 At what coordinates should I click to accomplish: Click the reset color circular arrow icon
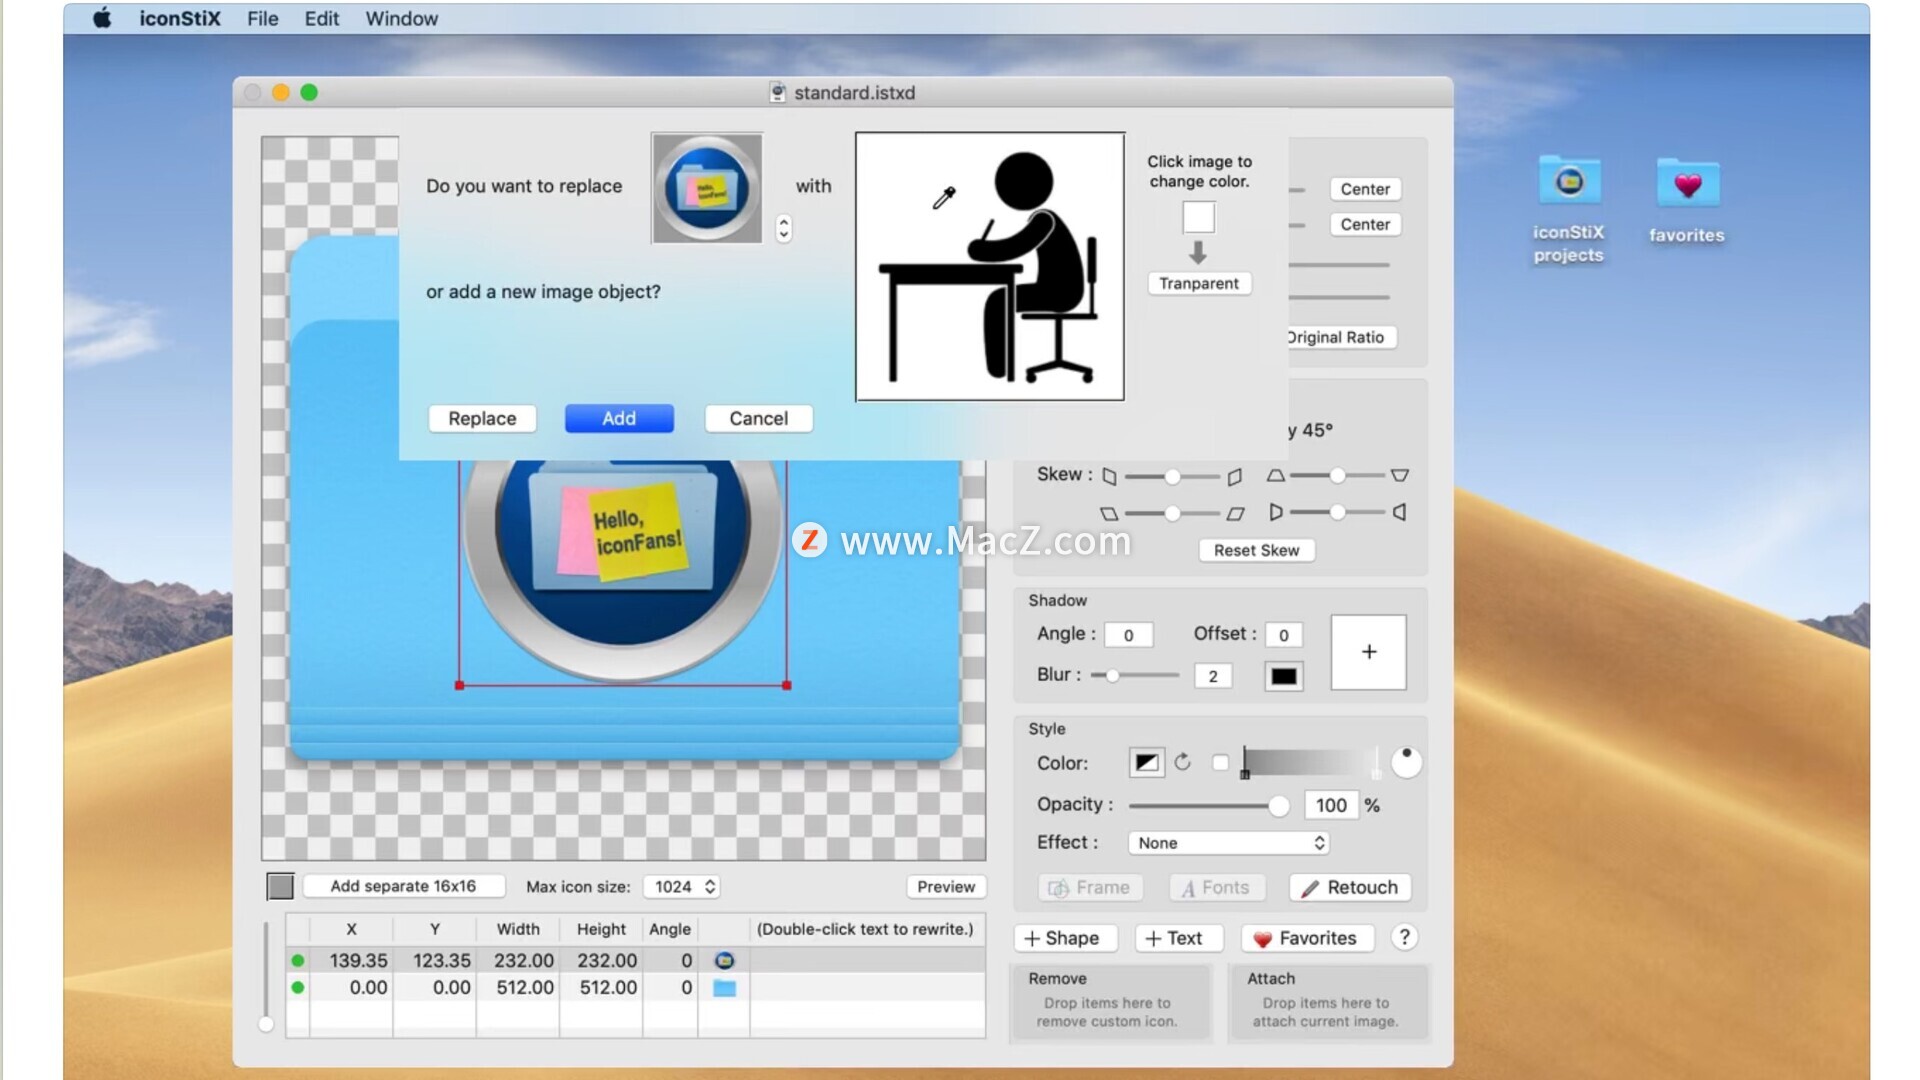point(1183,762)
